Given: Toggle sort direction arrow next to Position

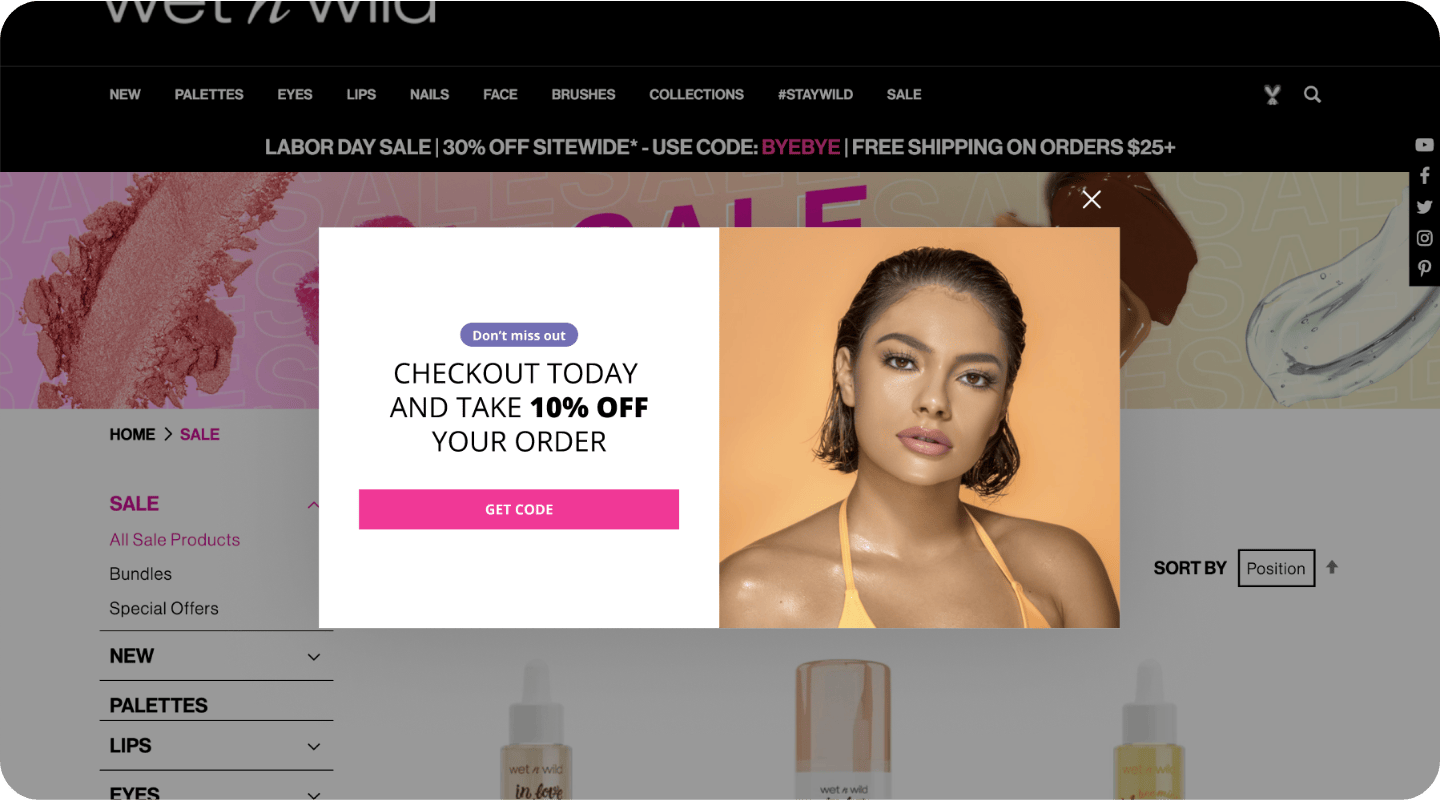Looking at the screenshot, I should click(x=1332, y=567).
